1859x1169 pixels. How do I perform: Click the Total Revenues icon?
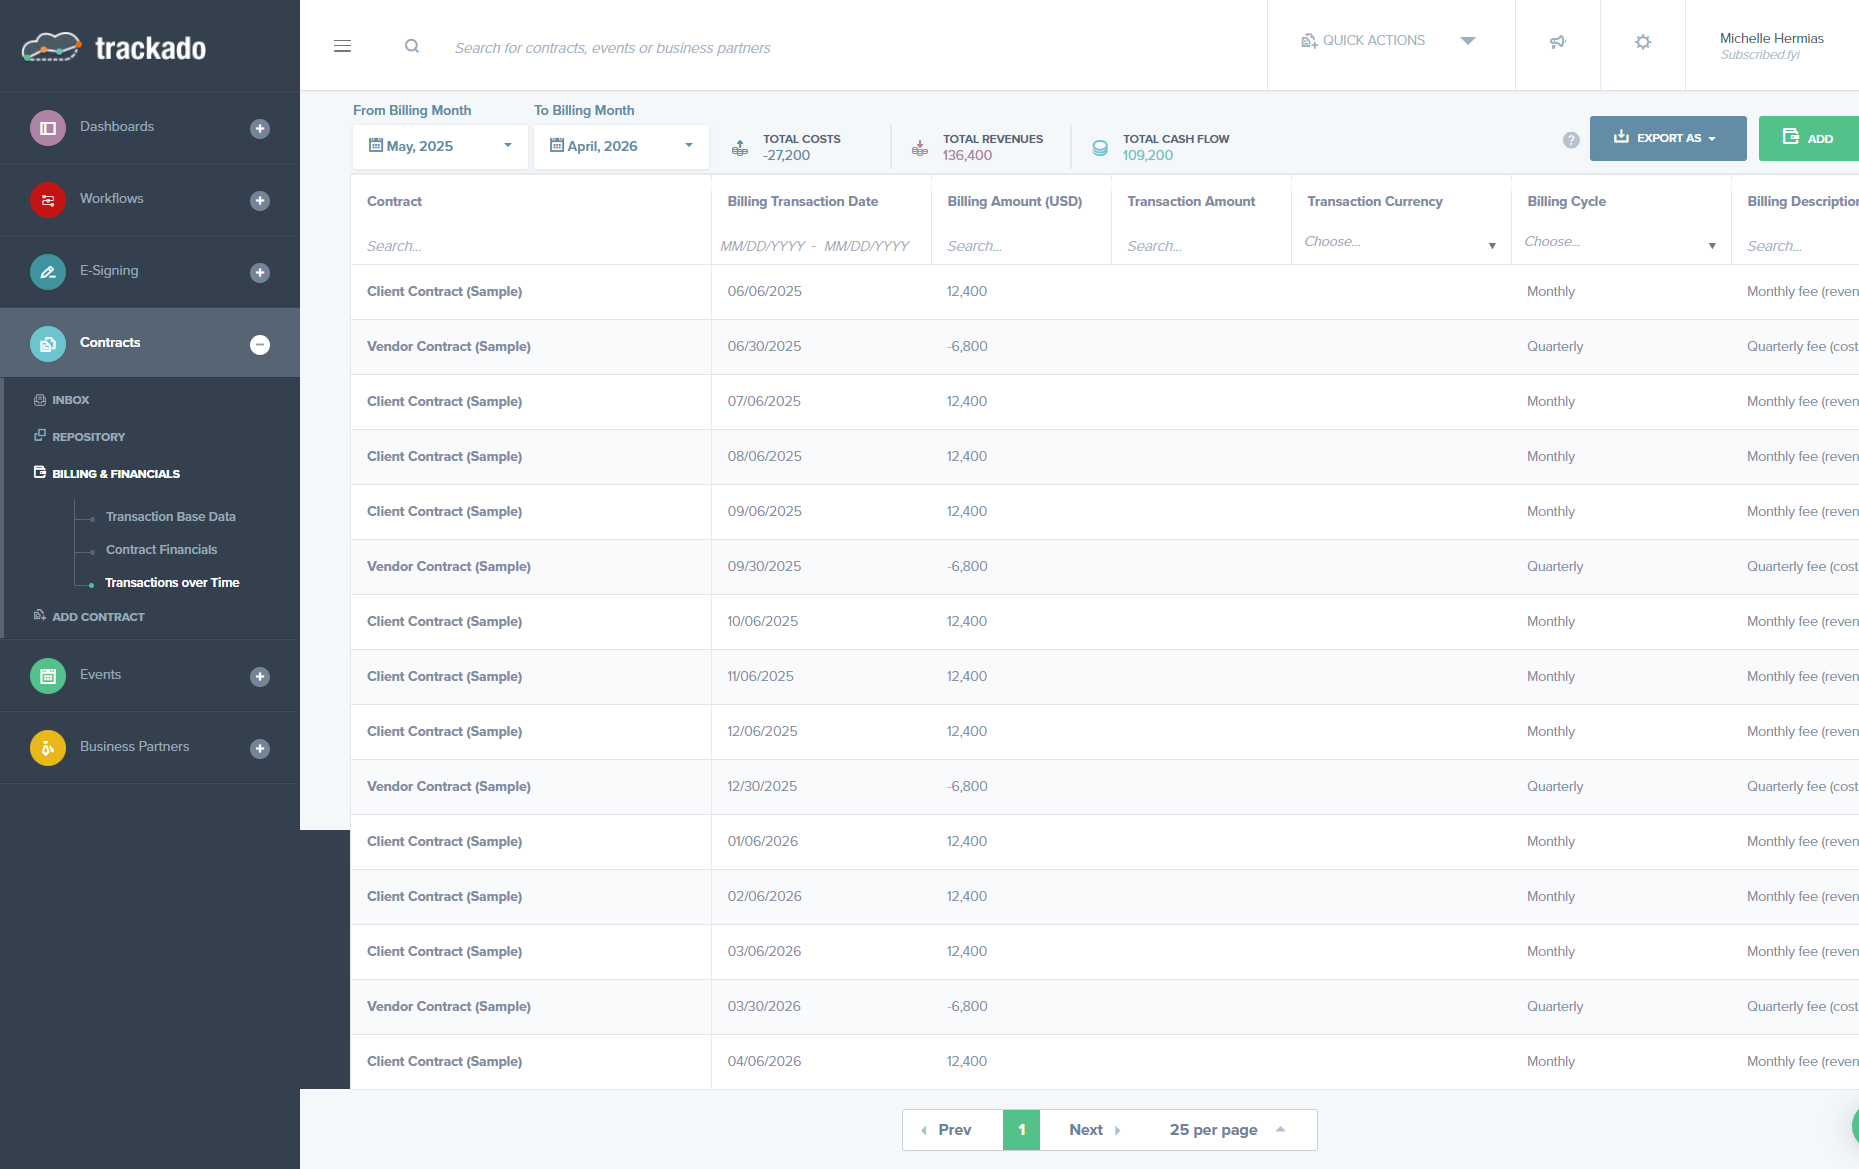pos(920,148)
